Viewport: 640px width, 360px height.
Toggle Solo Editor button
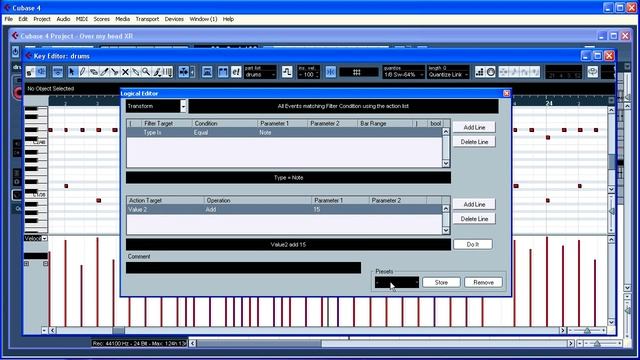[x=30, y=72]
